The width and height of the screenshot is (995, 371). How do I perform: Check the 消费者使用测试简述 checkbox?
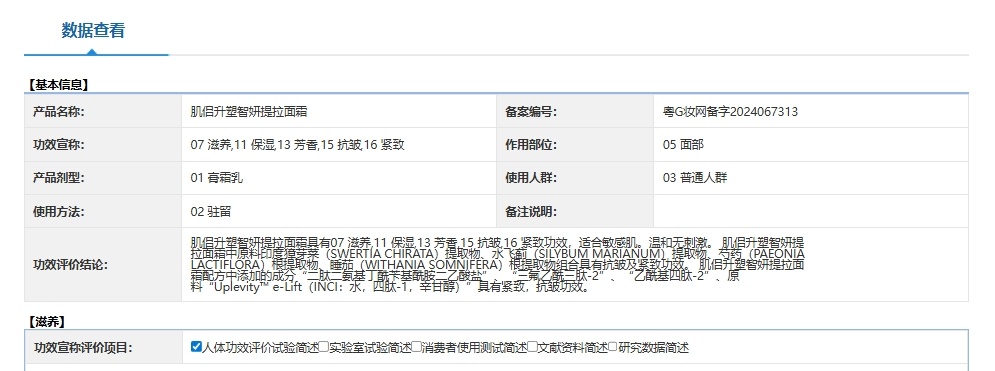pos(416,347)
